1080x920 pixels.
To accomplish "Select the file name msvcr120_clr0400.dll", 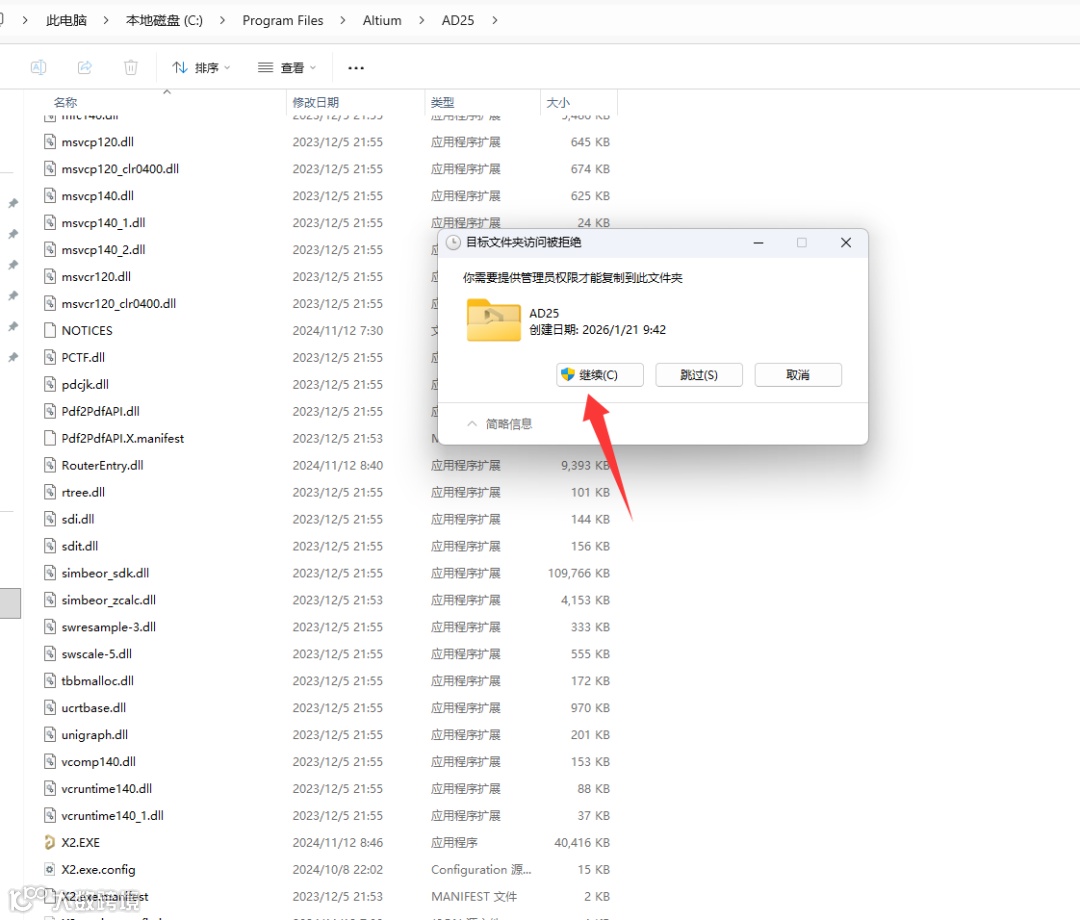I will pos(118,304).
